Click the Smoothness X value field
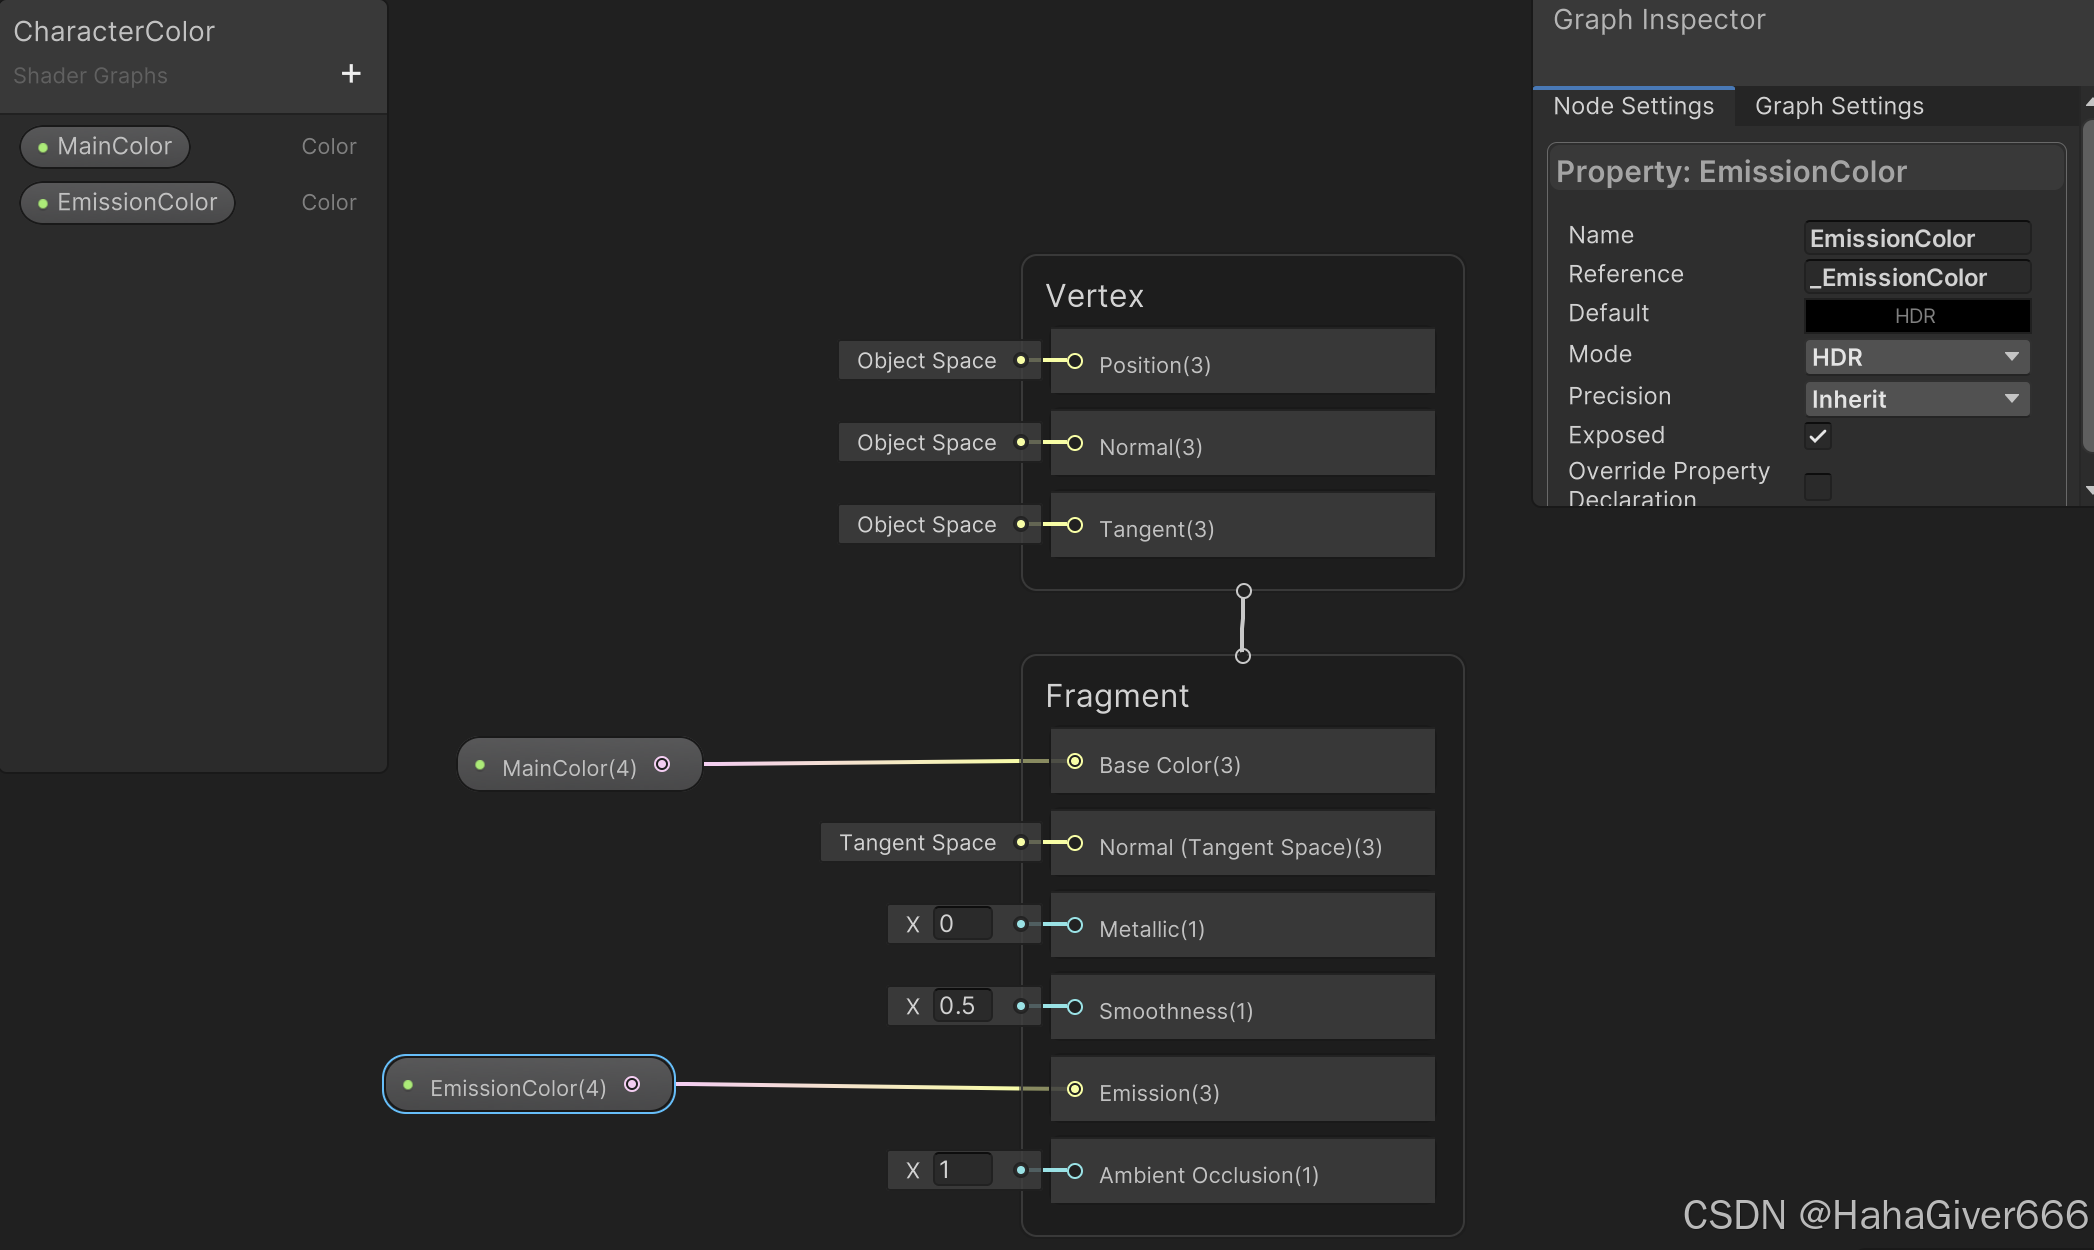2094x1250 pixels. click(x=962, y=1006)
